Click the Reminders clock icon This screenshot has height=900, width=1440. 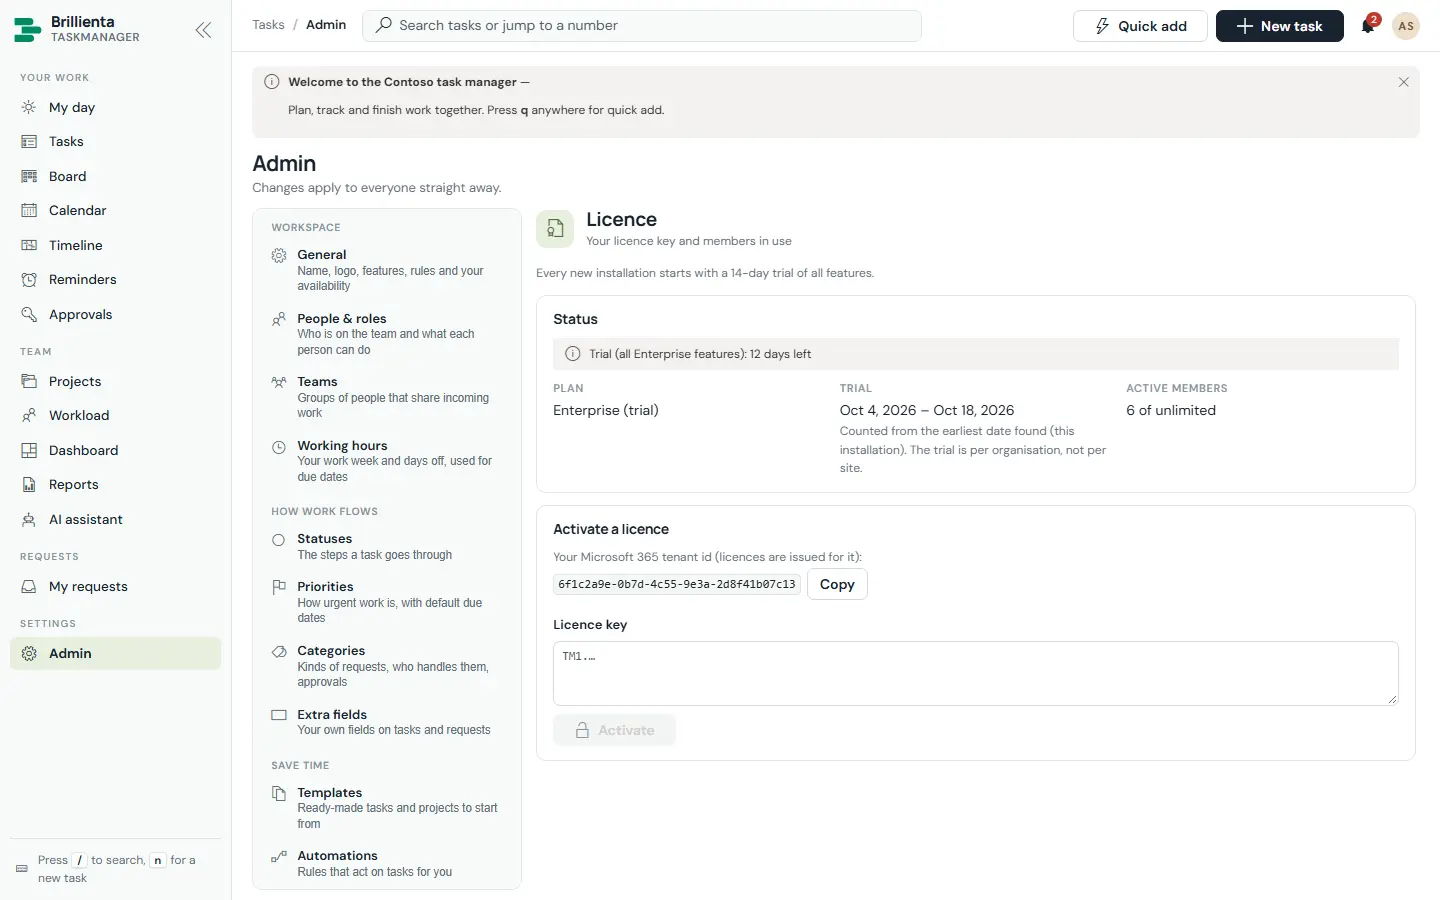tap(29, 279)
